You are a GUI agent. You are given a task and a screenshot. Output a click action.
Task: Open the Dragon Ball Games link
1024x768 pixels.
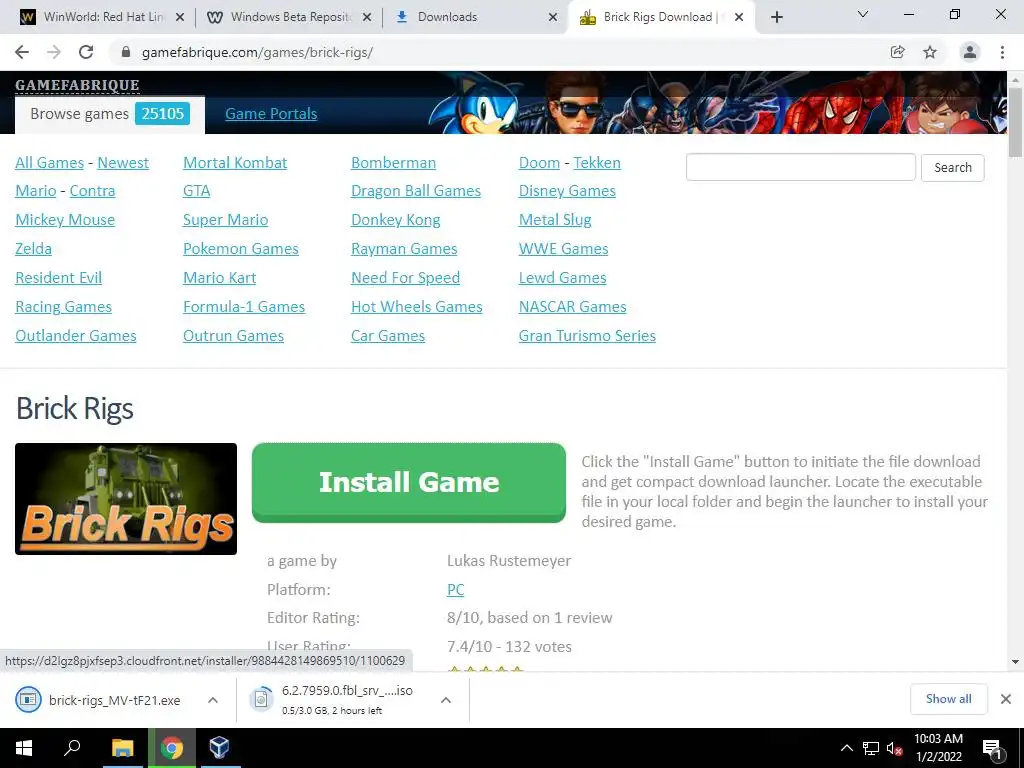click(416, 191)
